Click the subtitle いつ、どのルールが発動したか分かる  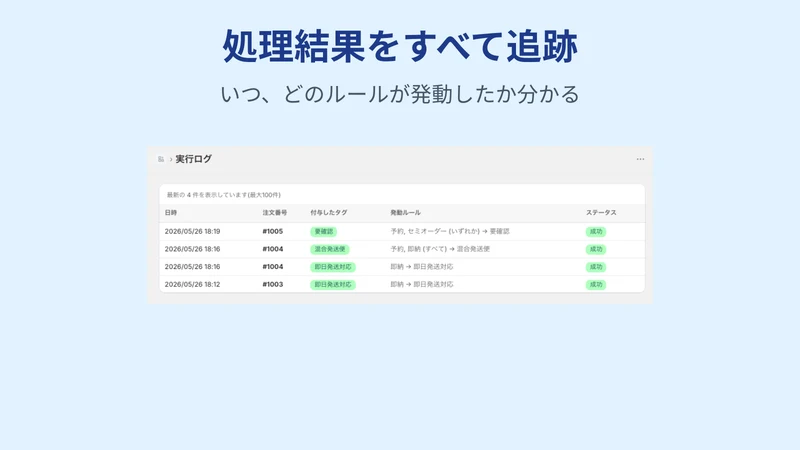tap(400, 94)
